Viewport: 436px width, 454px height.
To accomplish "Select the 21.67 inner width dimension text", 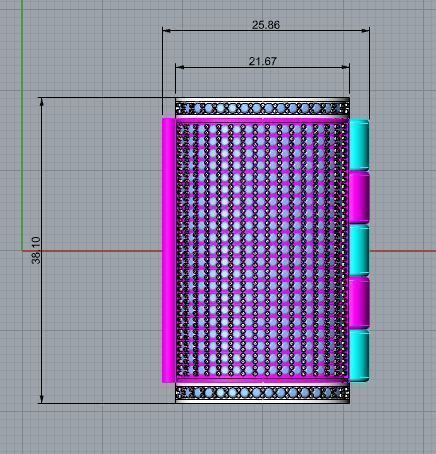I will point(262,61).
